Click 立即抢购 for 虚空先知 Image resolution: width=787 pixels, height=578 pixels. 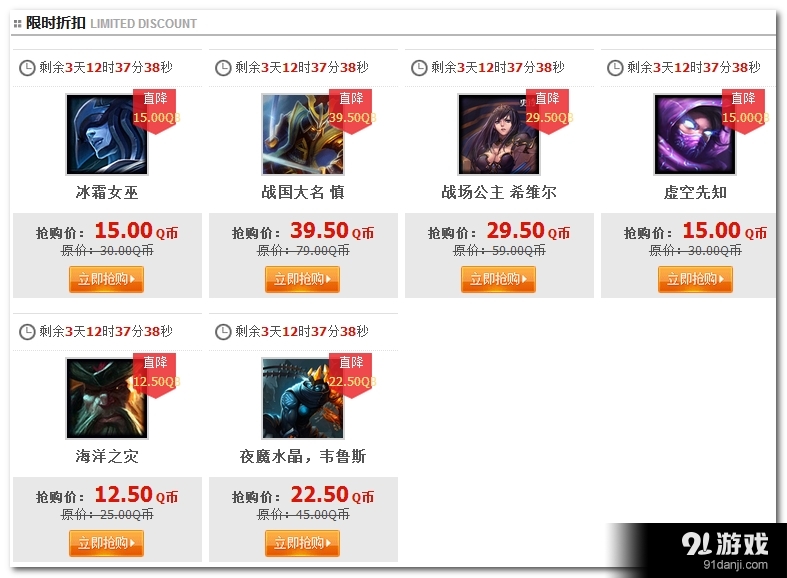(x=695, y=279)
